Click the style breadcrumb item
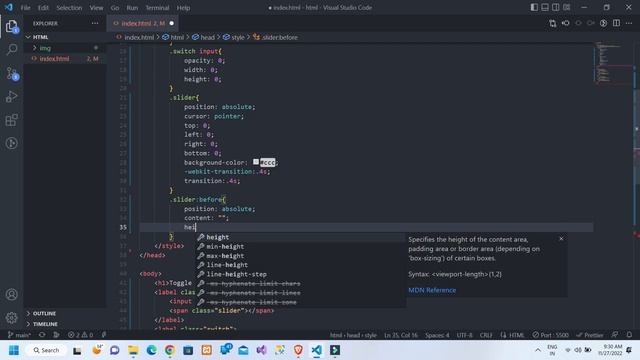Screen dimensions: 640x360 point(233,37)
